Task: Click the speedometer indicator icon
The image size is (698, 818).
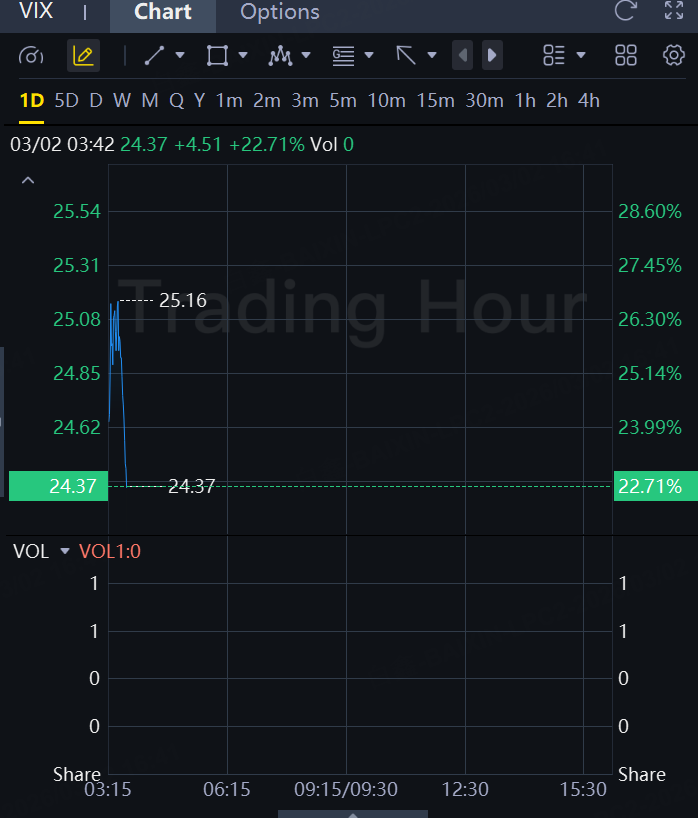Action: coord(31,55)
